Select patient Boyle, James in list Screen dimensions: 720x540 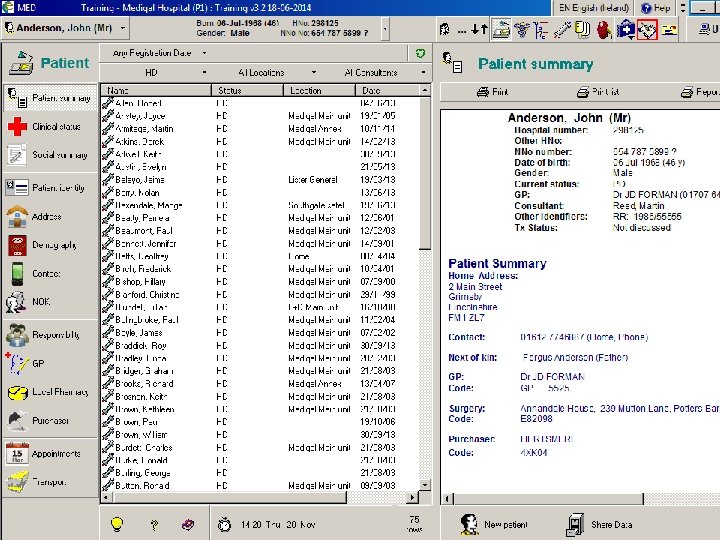point(259,332)
